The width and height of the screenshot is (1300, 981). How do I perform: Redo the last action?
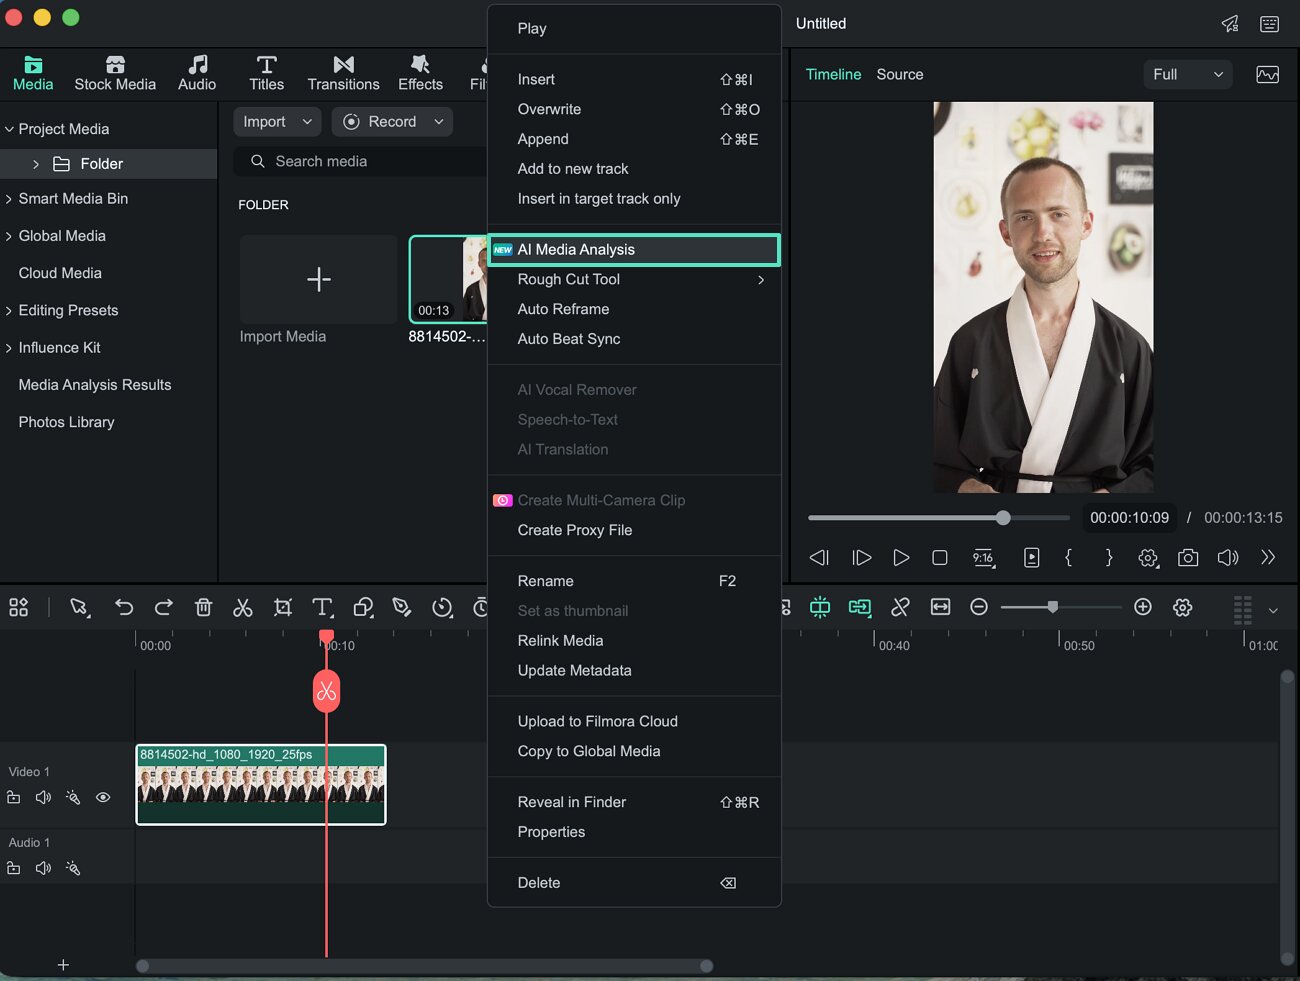[x=164, y=607]
